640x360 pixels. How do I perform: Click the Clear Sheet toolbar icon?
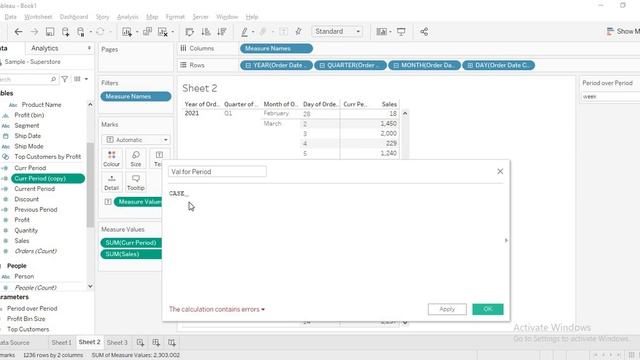[162, 32]
